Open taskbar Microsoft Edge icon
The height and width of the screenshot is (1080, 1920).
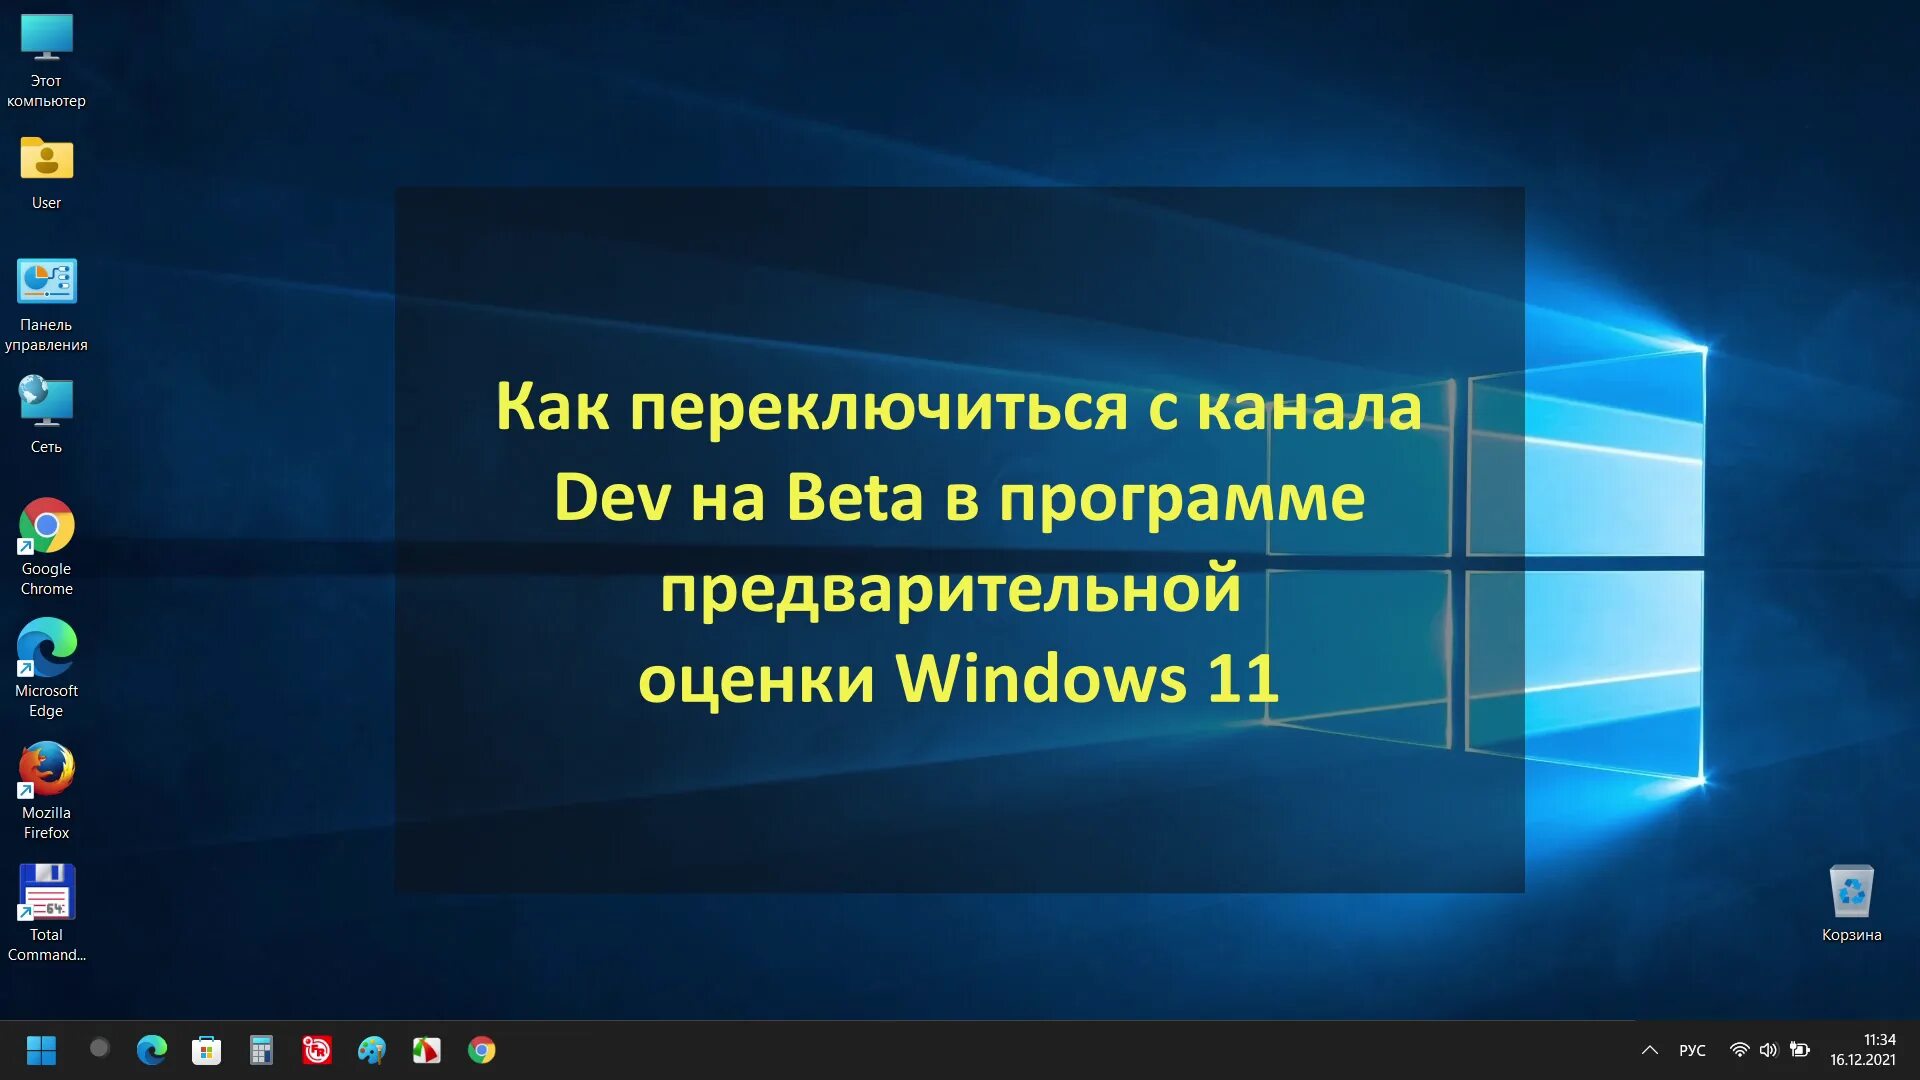(149, 1050)
